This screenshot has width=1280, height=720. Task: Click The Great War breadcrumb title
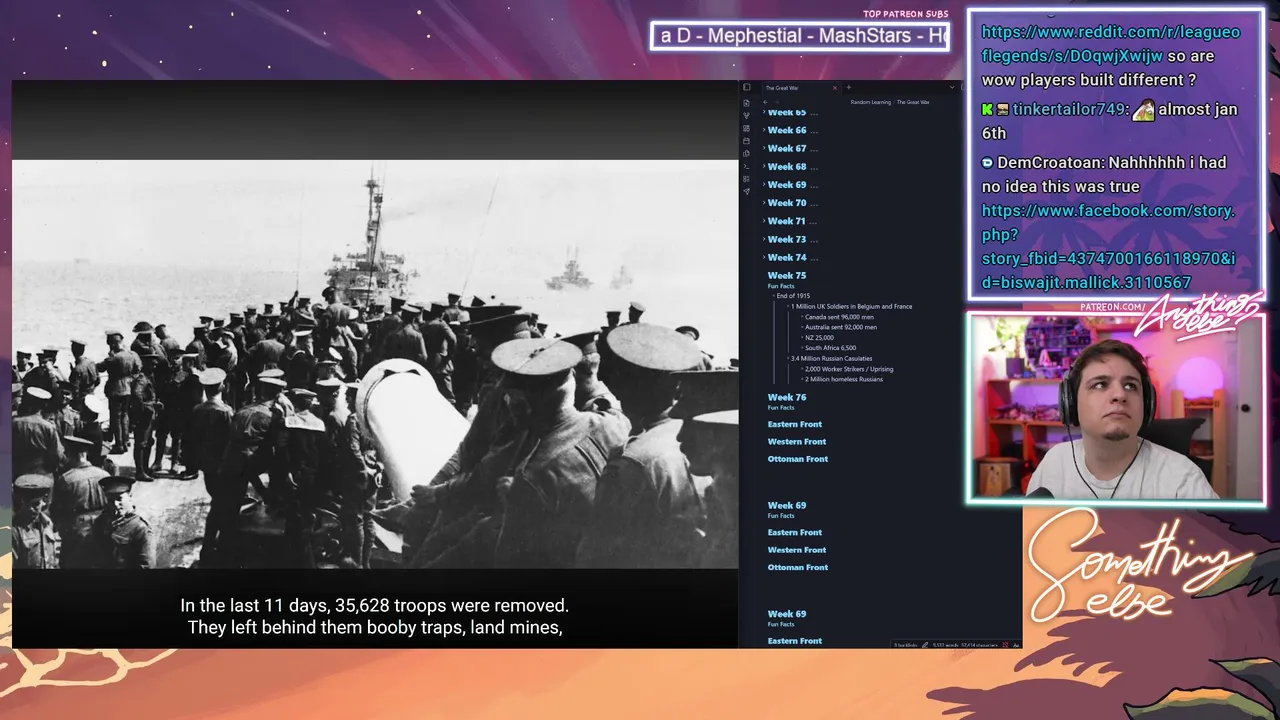tap(912, 102)
